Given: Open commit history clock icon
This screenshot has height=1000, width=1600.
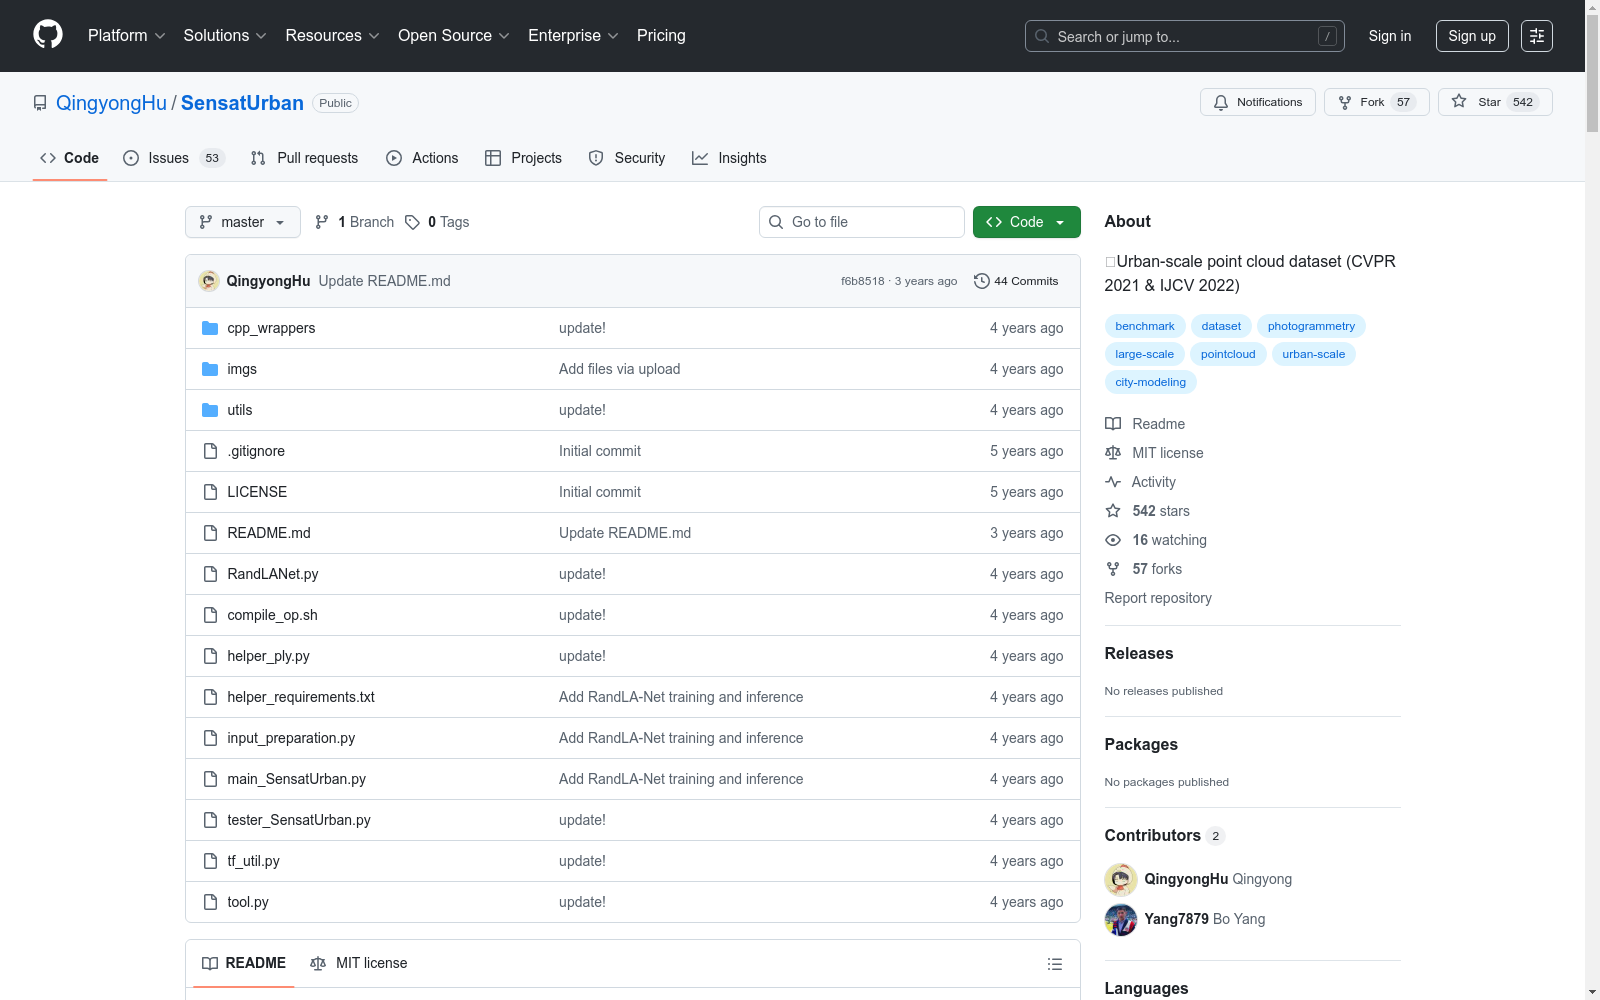Looking at the screenshot, I should pyautogui.click(x=982, y=281).
